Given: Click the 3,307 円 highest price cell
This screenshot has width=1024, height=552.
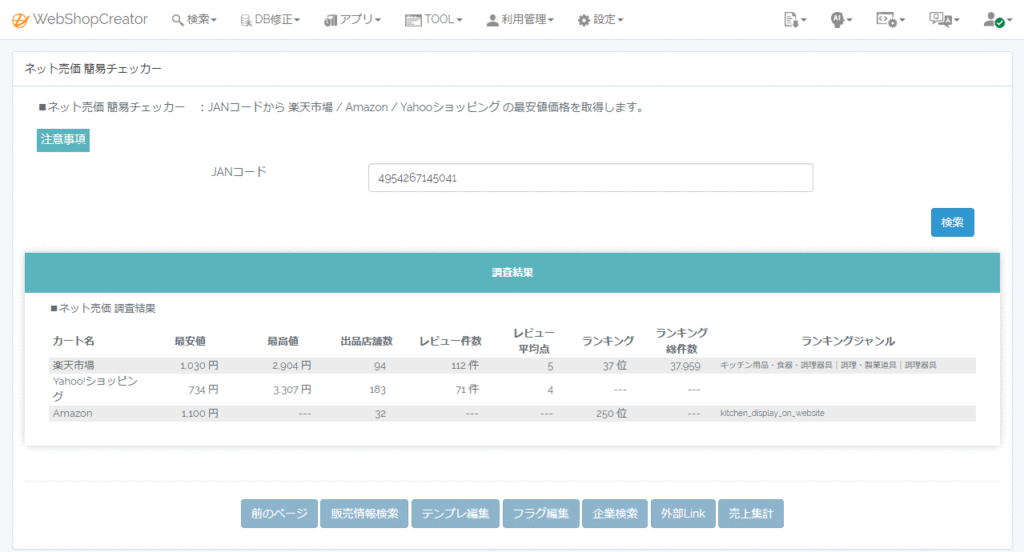Looking at the screenshot, I should pos(291,390).
